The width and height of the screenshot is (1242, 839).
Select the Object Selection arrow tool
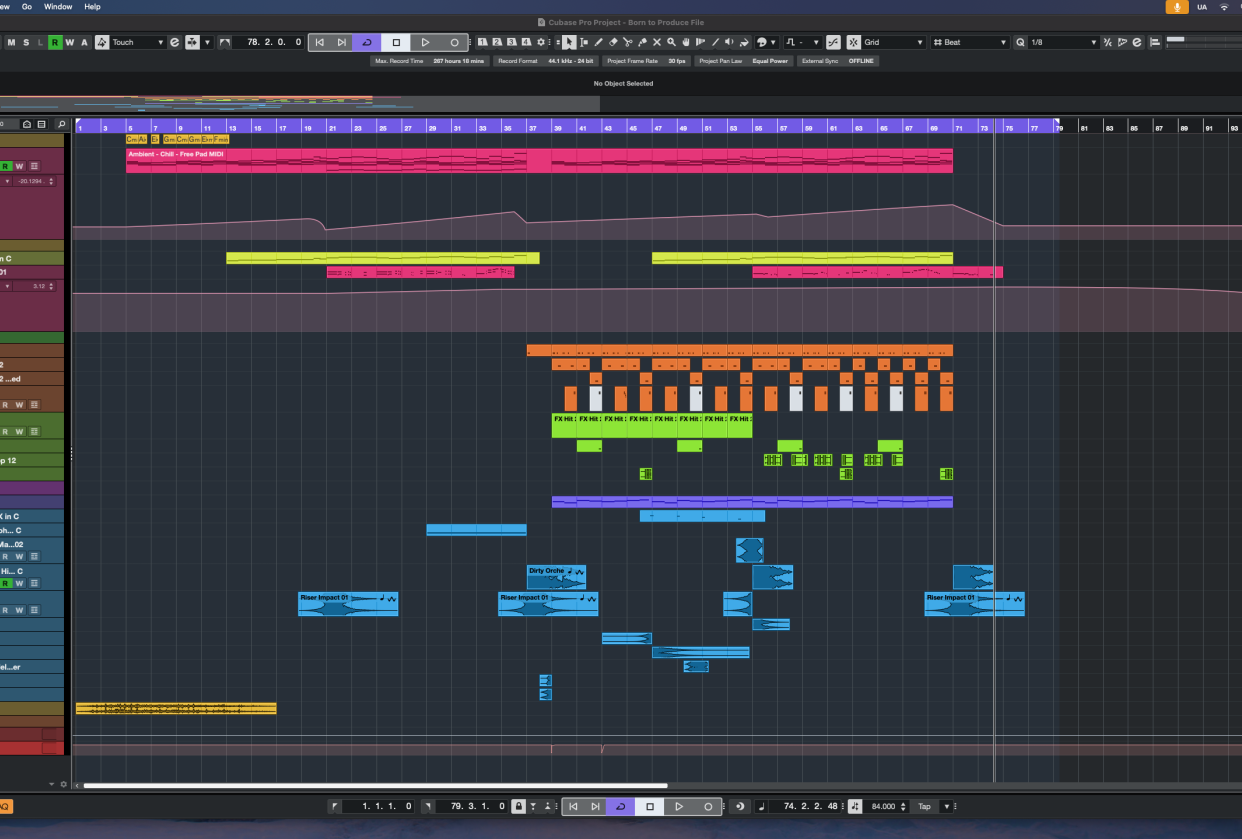(569, 42)
